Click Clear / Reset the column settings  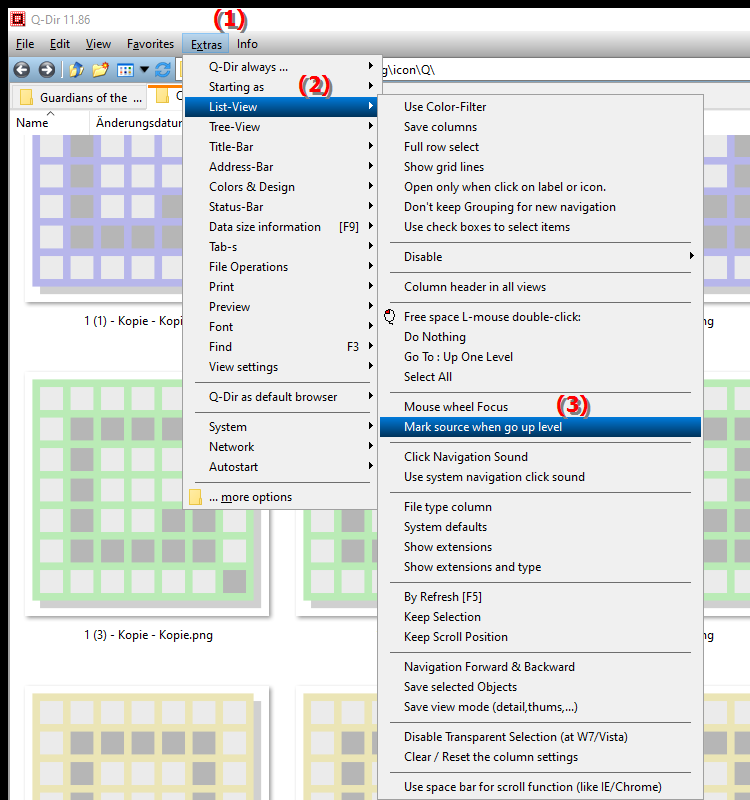(540, 757)
